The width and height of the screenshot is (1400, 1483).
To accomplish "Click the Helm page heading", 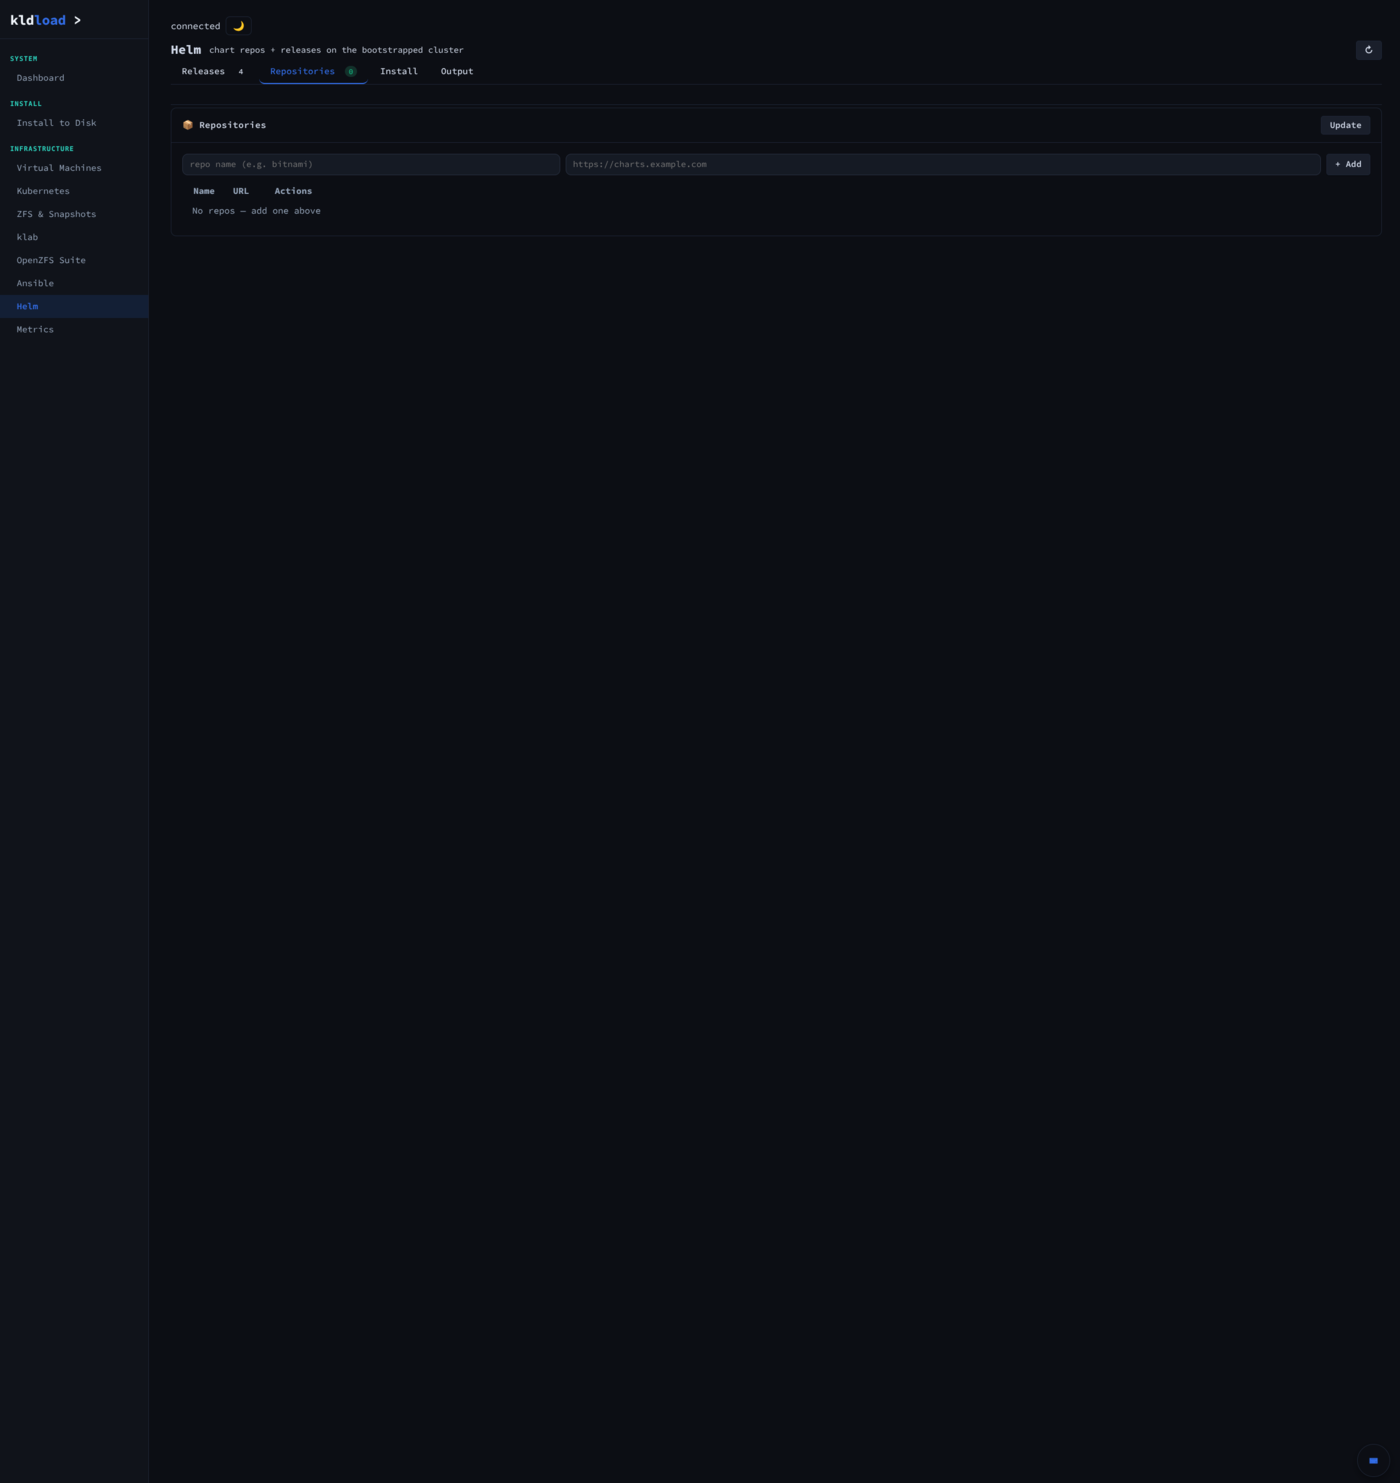I will [186, 50].
